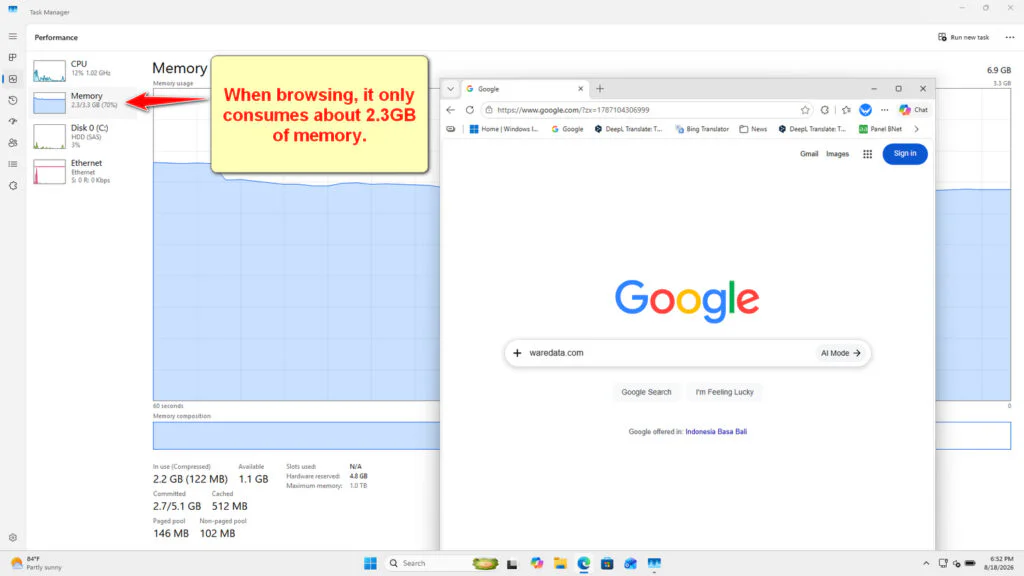Image resolution: width=1024 pixels, height=576 pixels.
Task: Open App history page in Task Manager
Action: [x=12, y=101]
